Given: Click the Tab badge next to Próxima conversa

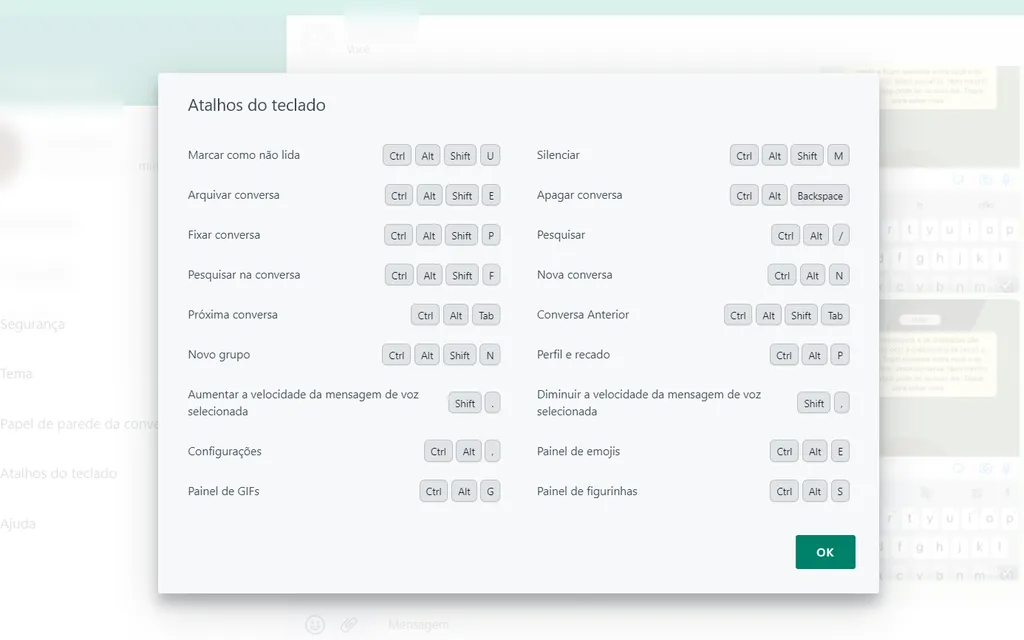Looking at the screenshot, I should [x=486, y=314].
